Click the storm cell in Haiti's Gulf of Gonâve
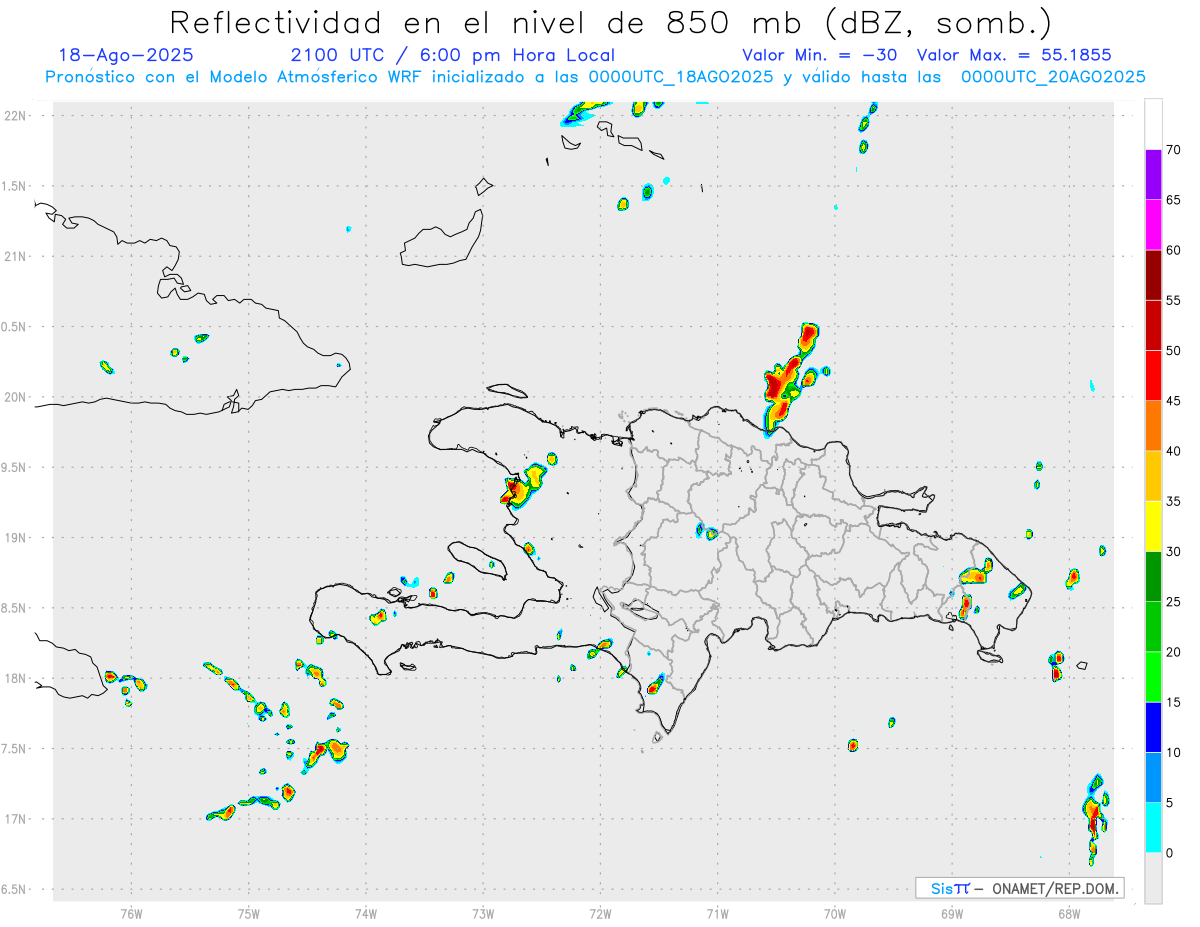This screenshot has width=1200, height=927. (x=520, y=489)
